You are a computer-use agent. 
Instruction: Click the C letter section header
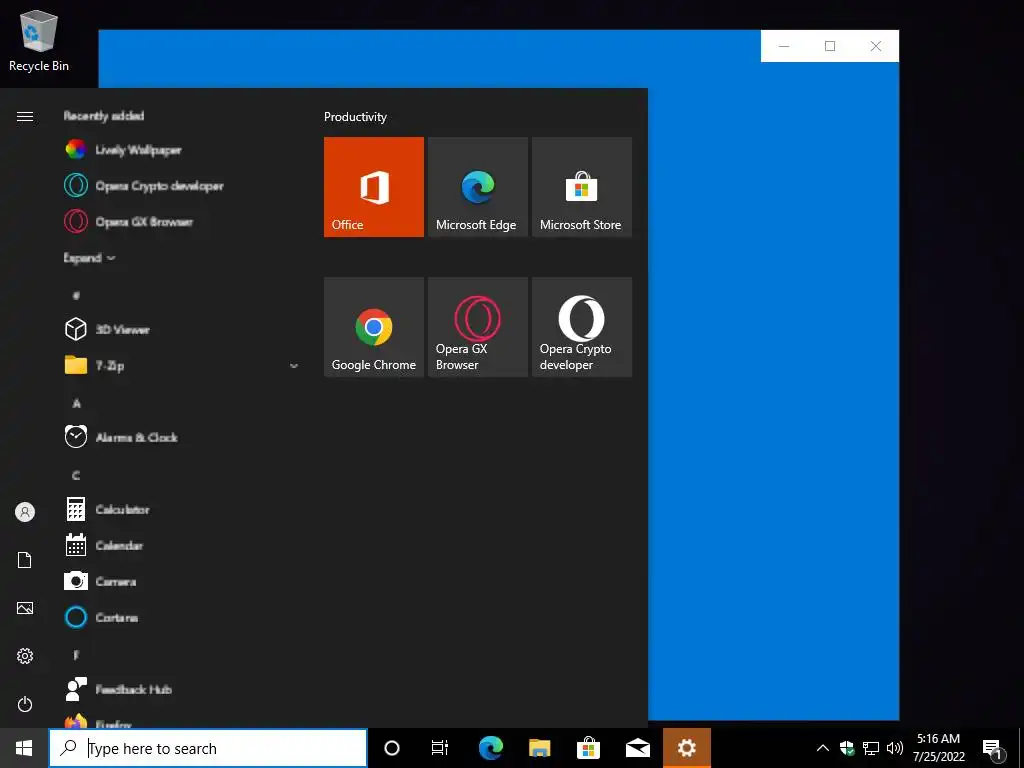pyautogui.click(x=76, y=475)
